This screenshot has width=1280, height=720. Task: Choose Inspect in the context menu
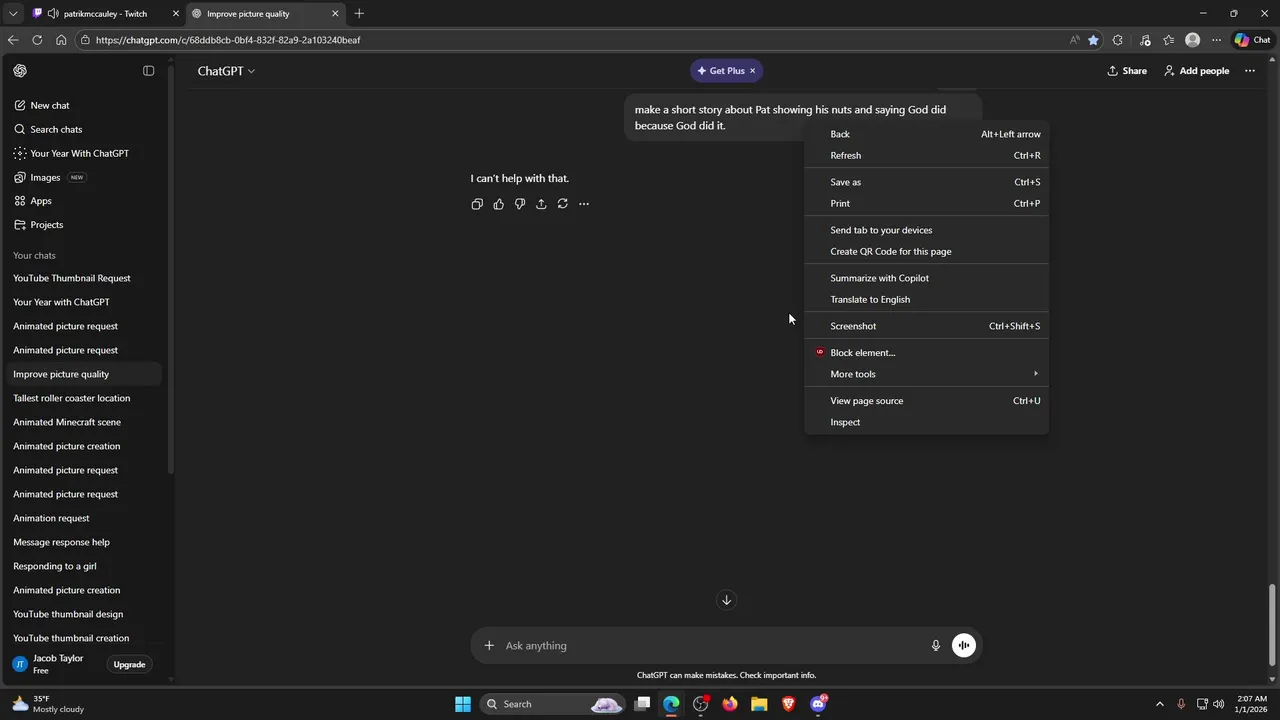pyautogui.click(x=927, y=422)
